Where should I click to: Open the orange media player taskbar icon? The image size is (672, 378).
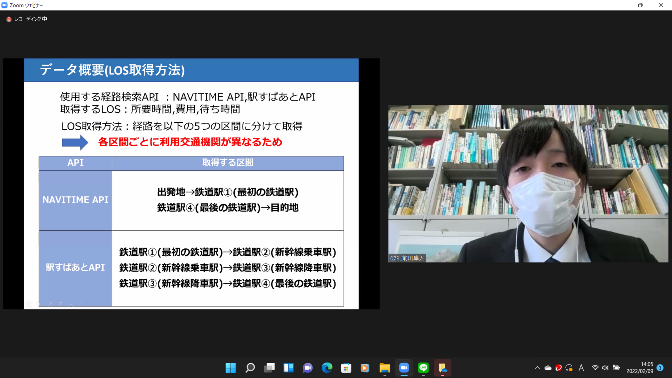point(365,368)
